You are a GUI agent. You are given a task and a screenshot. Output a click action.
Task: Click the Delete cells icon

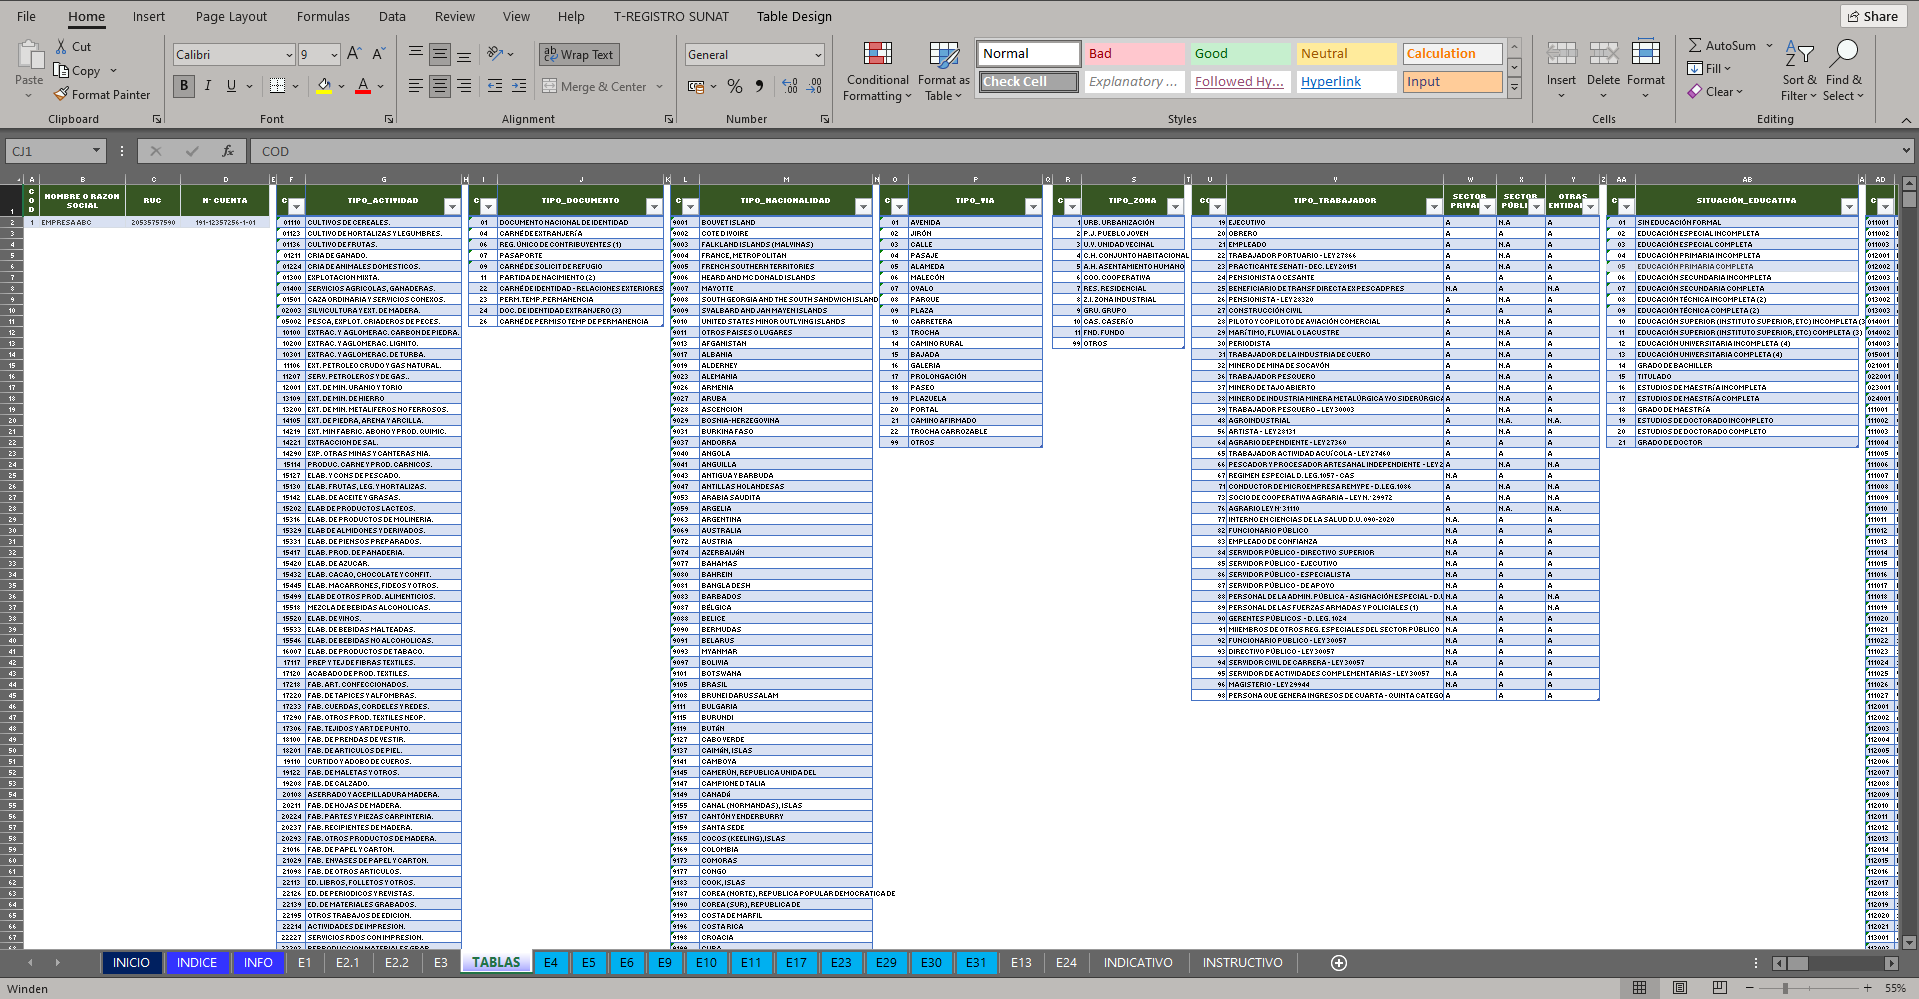pos(1603,53)
